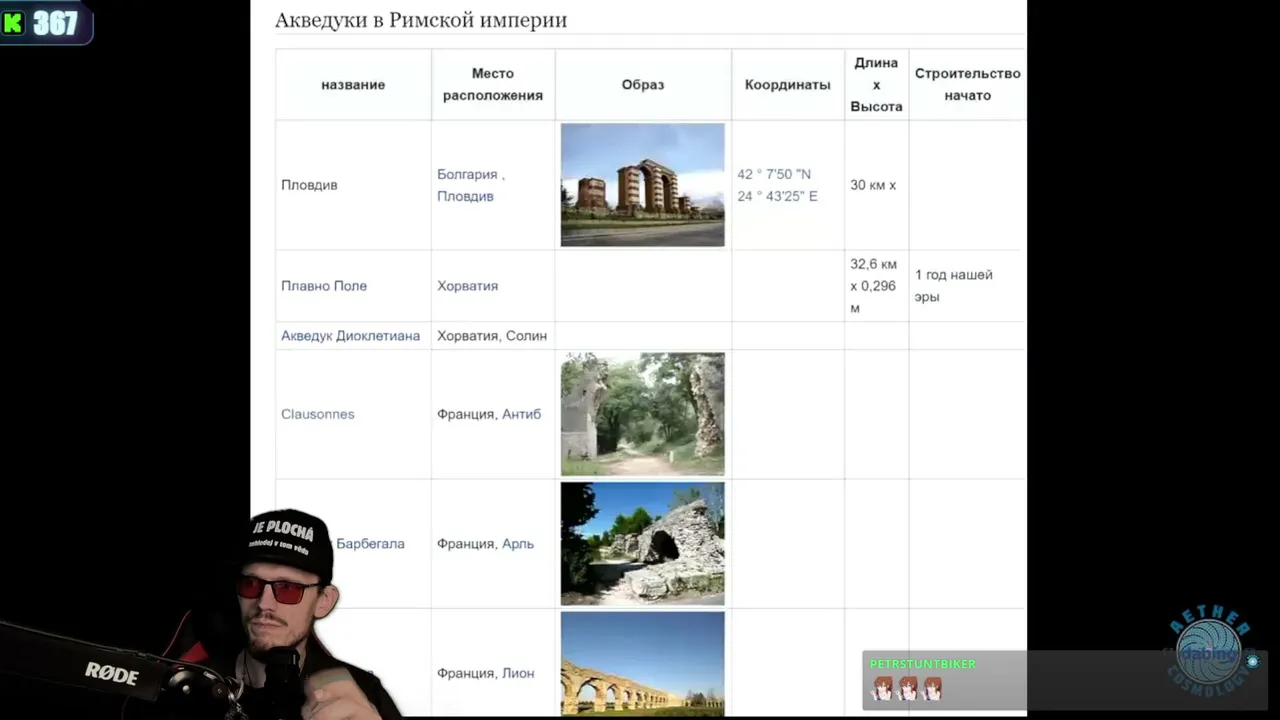Click the PETRSTUNTBIKER chat username
1280x720 pixels.
[923, 664]
